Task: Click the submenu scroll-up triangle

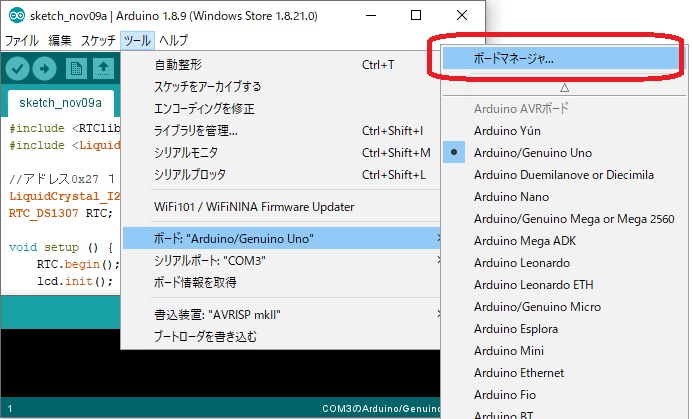Action: pyautogui.click(x=564, y=88)
